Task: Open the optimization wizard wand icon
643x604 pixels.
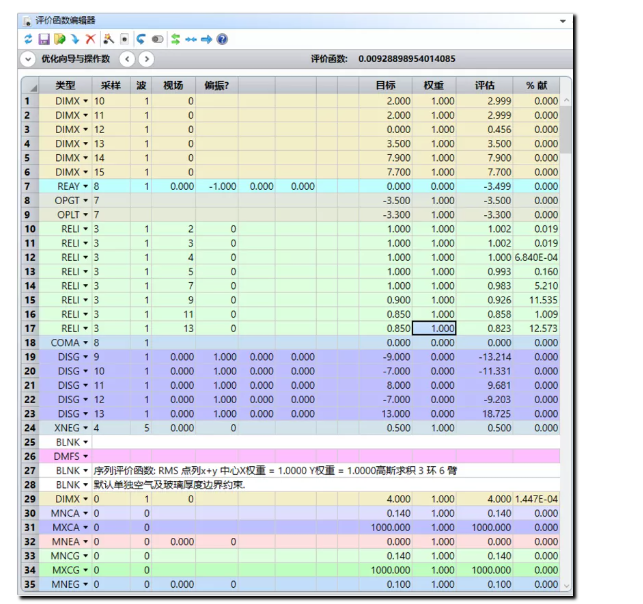Action: [x=108, y=39]
